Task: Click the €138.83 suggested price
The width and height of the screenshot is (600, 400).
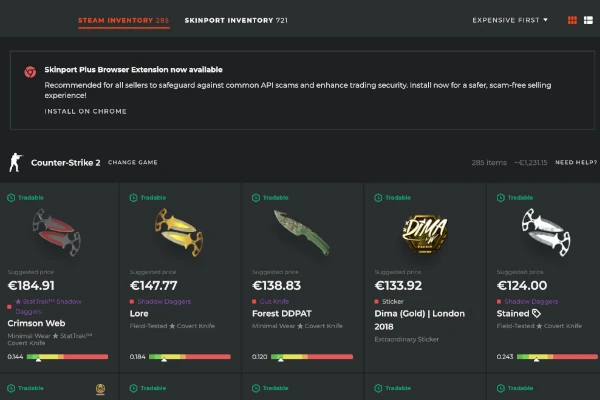Action: [277, 286]
